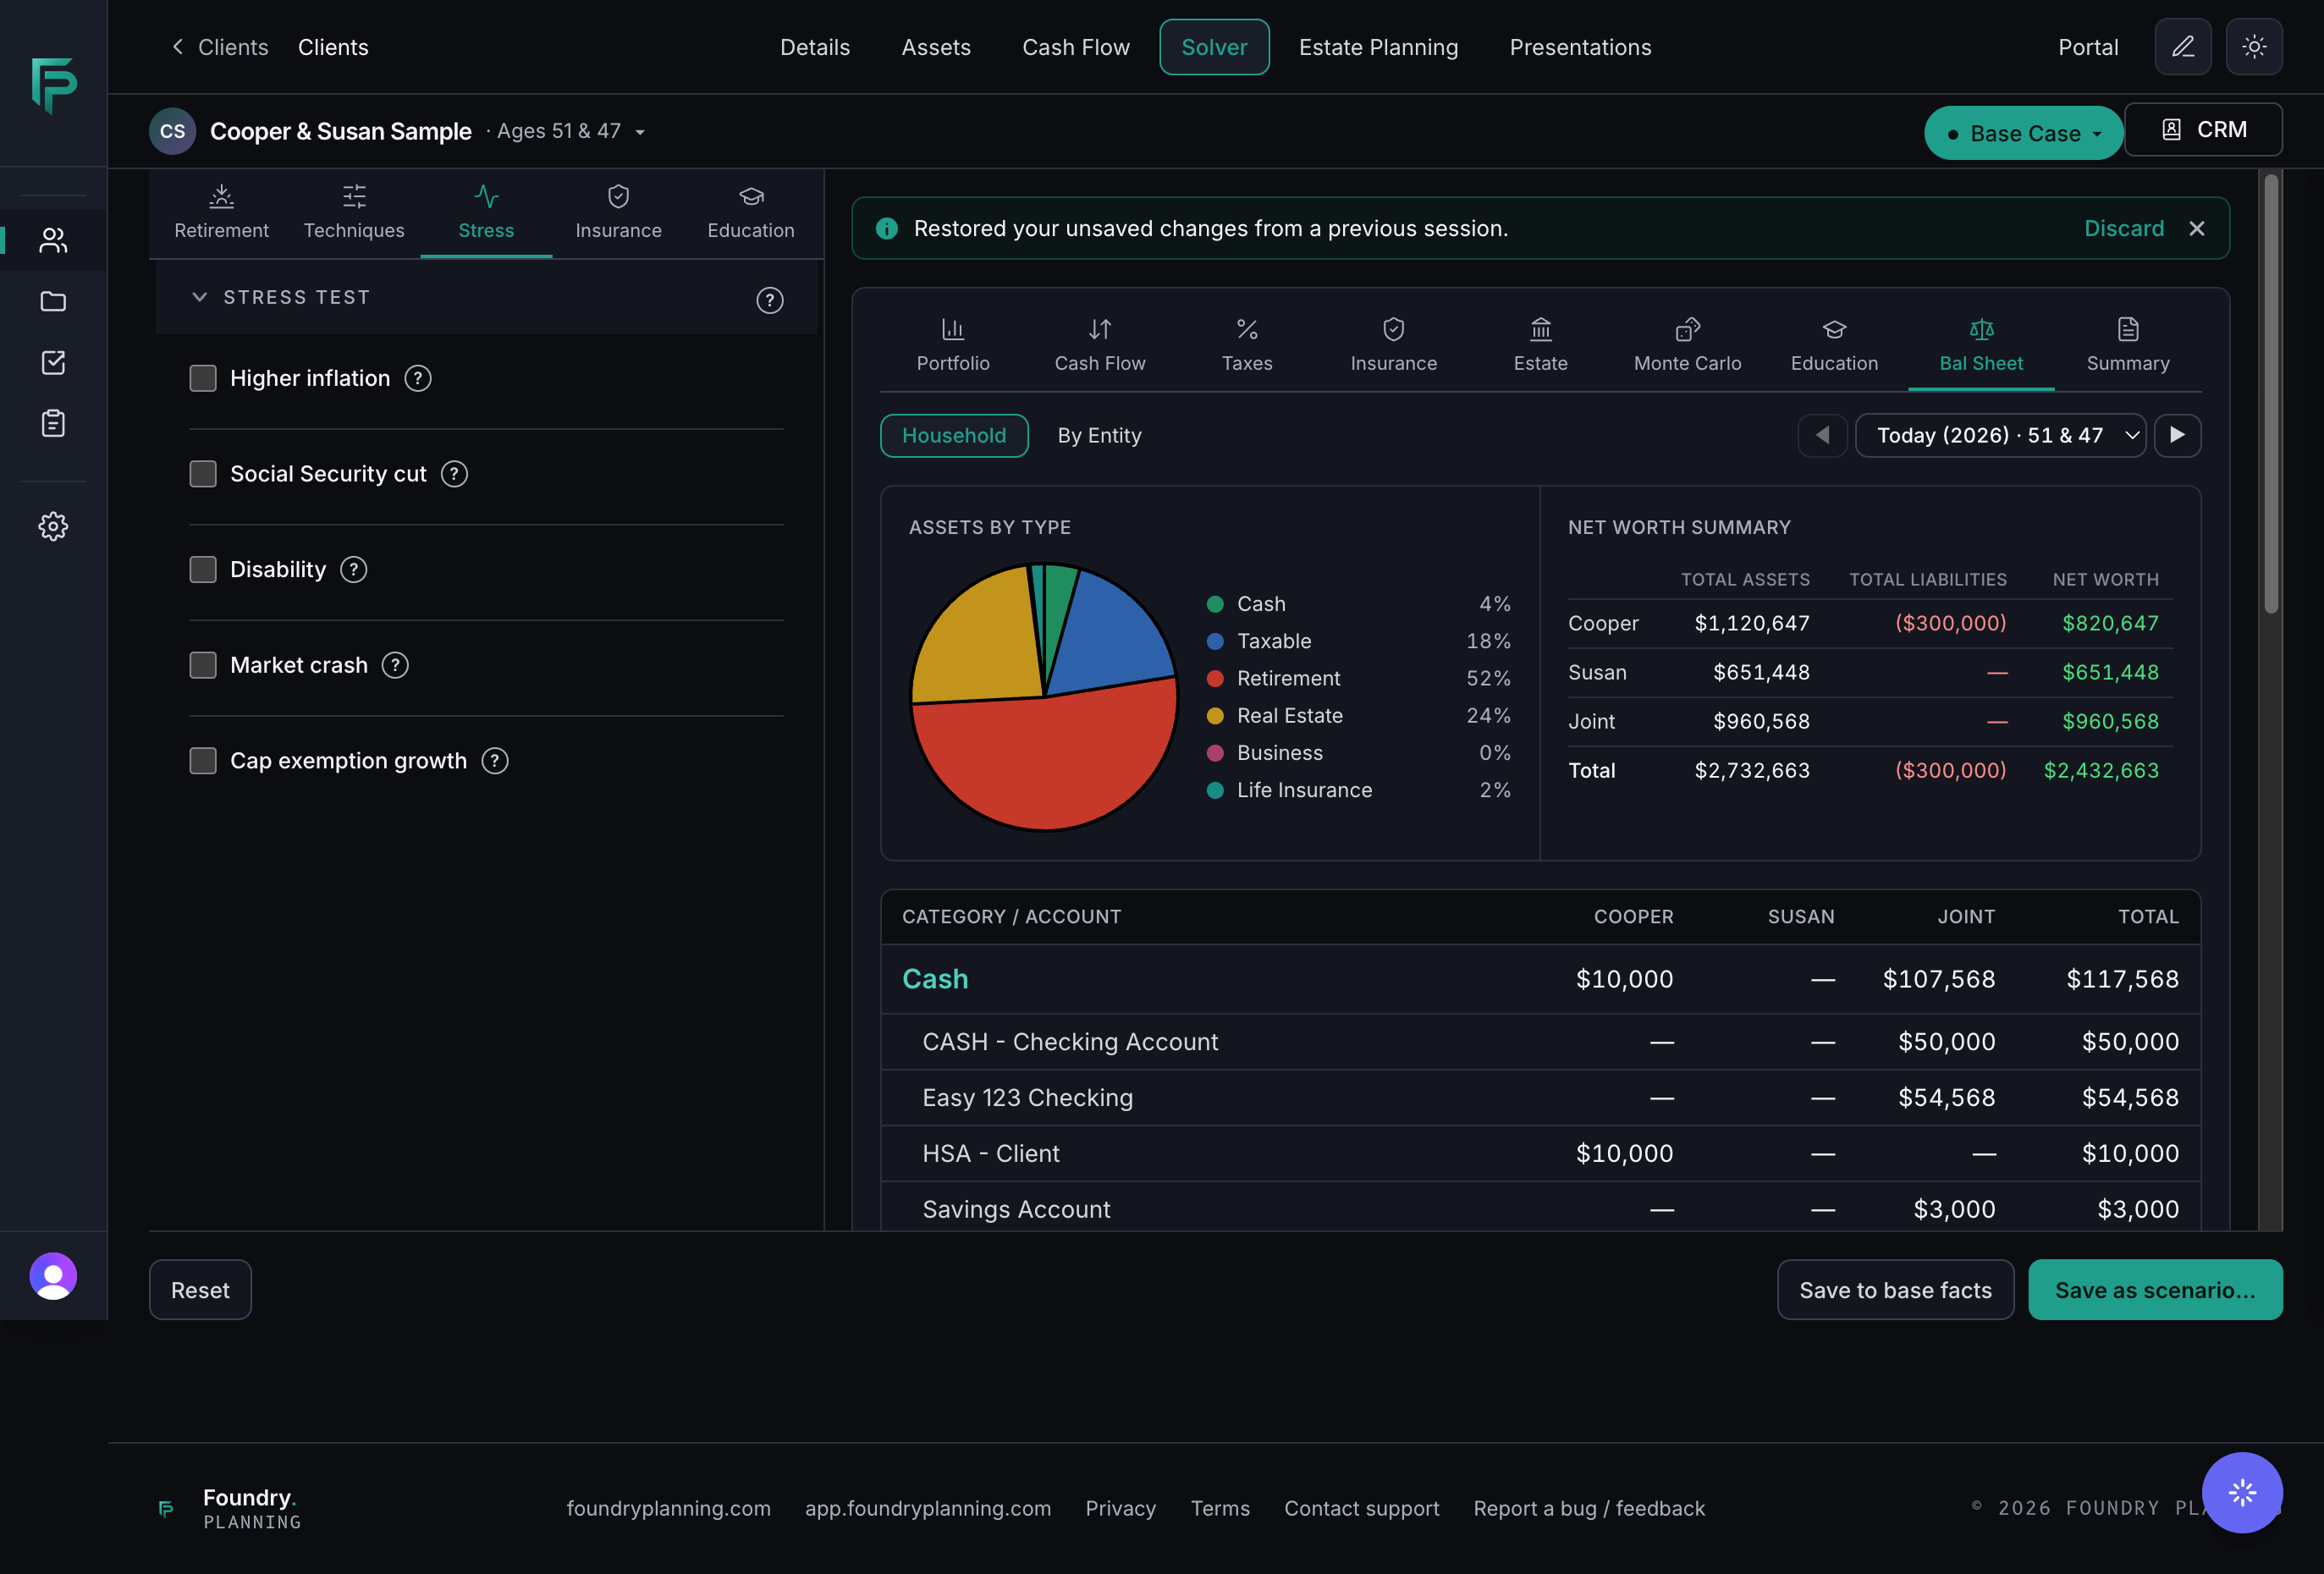Click the Real Estate legend color dot
Viewport: 2324px width, 1574px height.
1215,716
